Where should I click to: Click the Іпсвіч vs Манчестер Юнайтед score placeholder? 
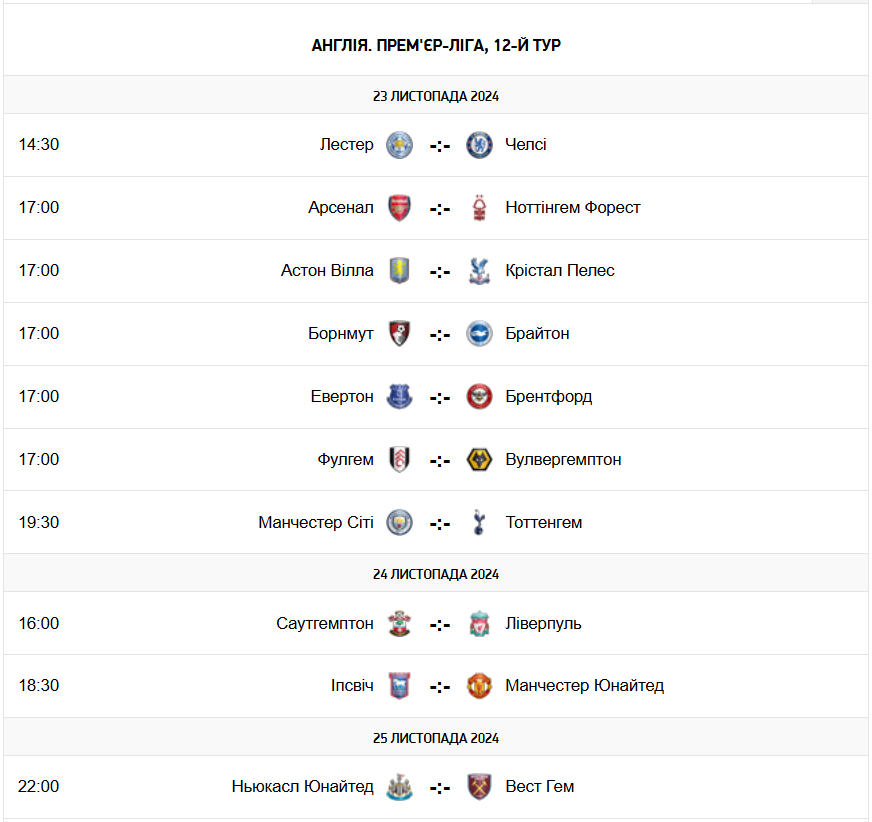point(440,687)
